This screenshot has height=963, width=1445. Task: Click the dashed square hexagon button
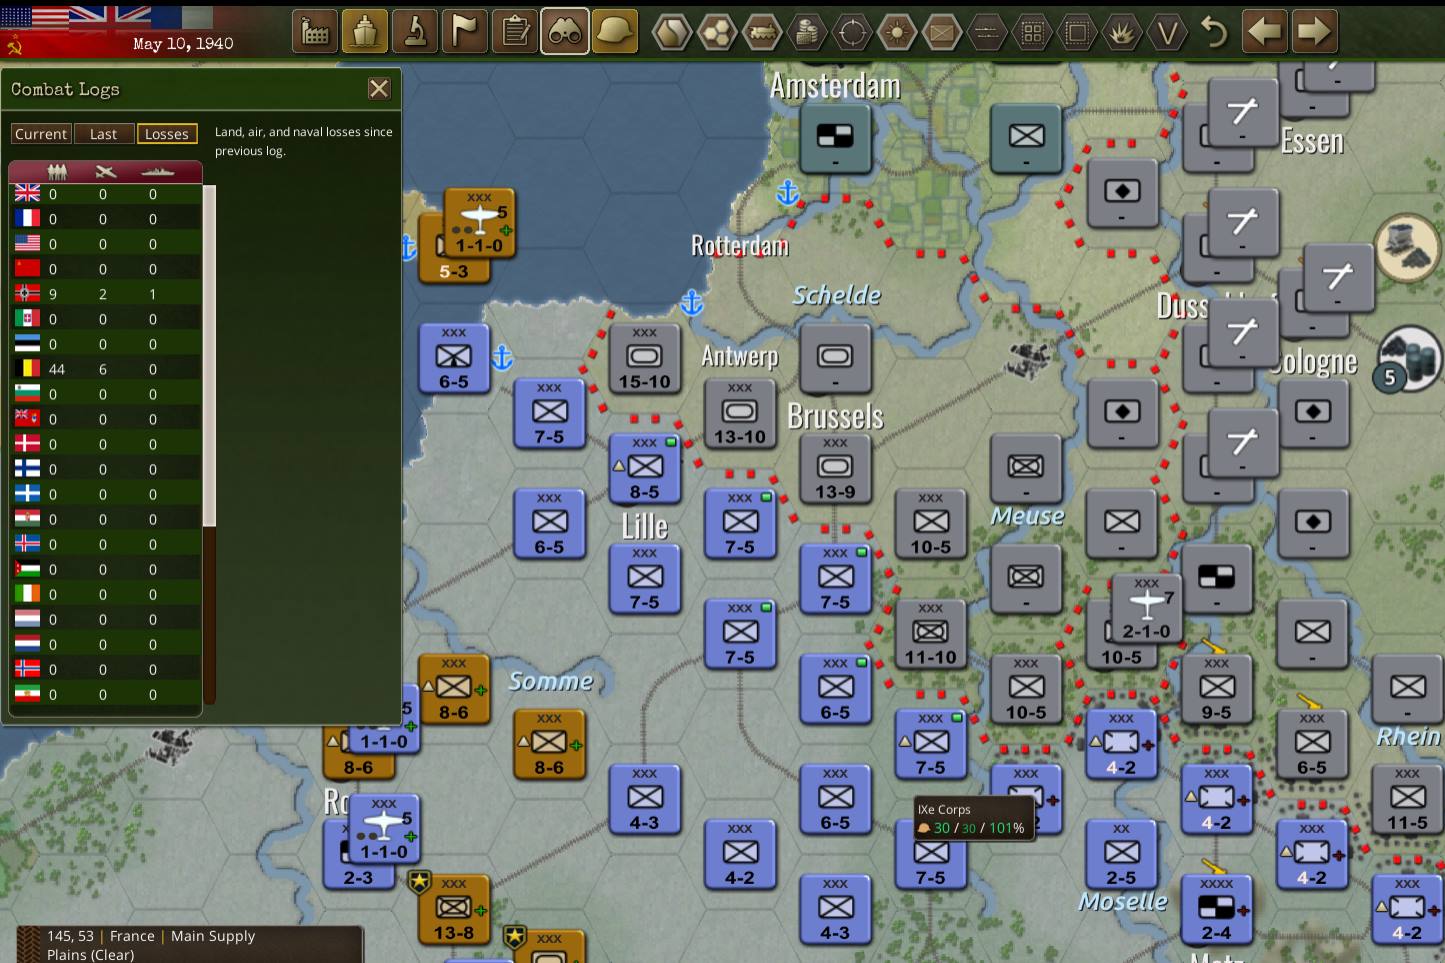tap(1077, 33)
